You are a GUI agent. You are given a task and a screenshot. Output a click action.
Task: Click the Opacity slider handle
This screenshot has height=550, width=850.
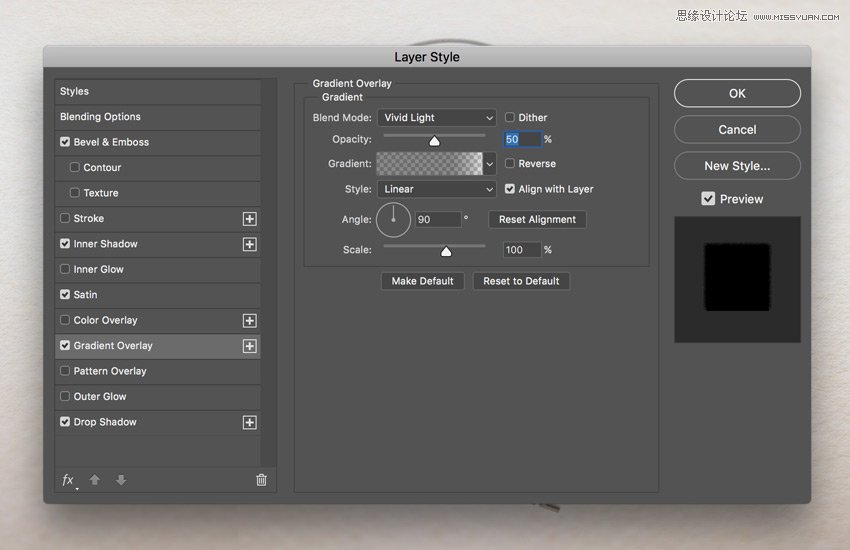point(434,141)
